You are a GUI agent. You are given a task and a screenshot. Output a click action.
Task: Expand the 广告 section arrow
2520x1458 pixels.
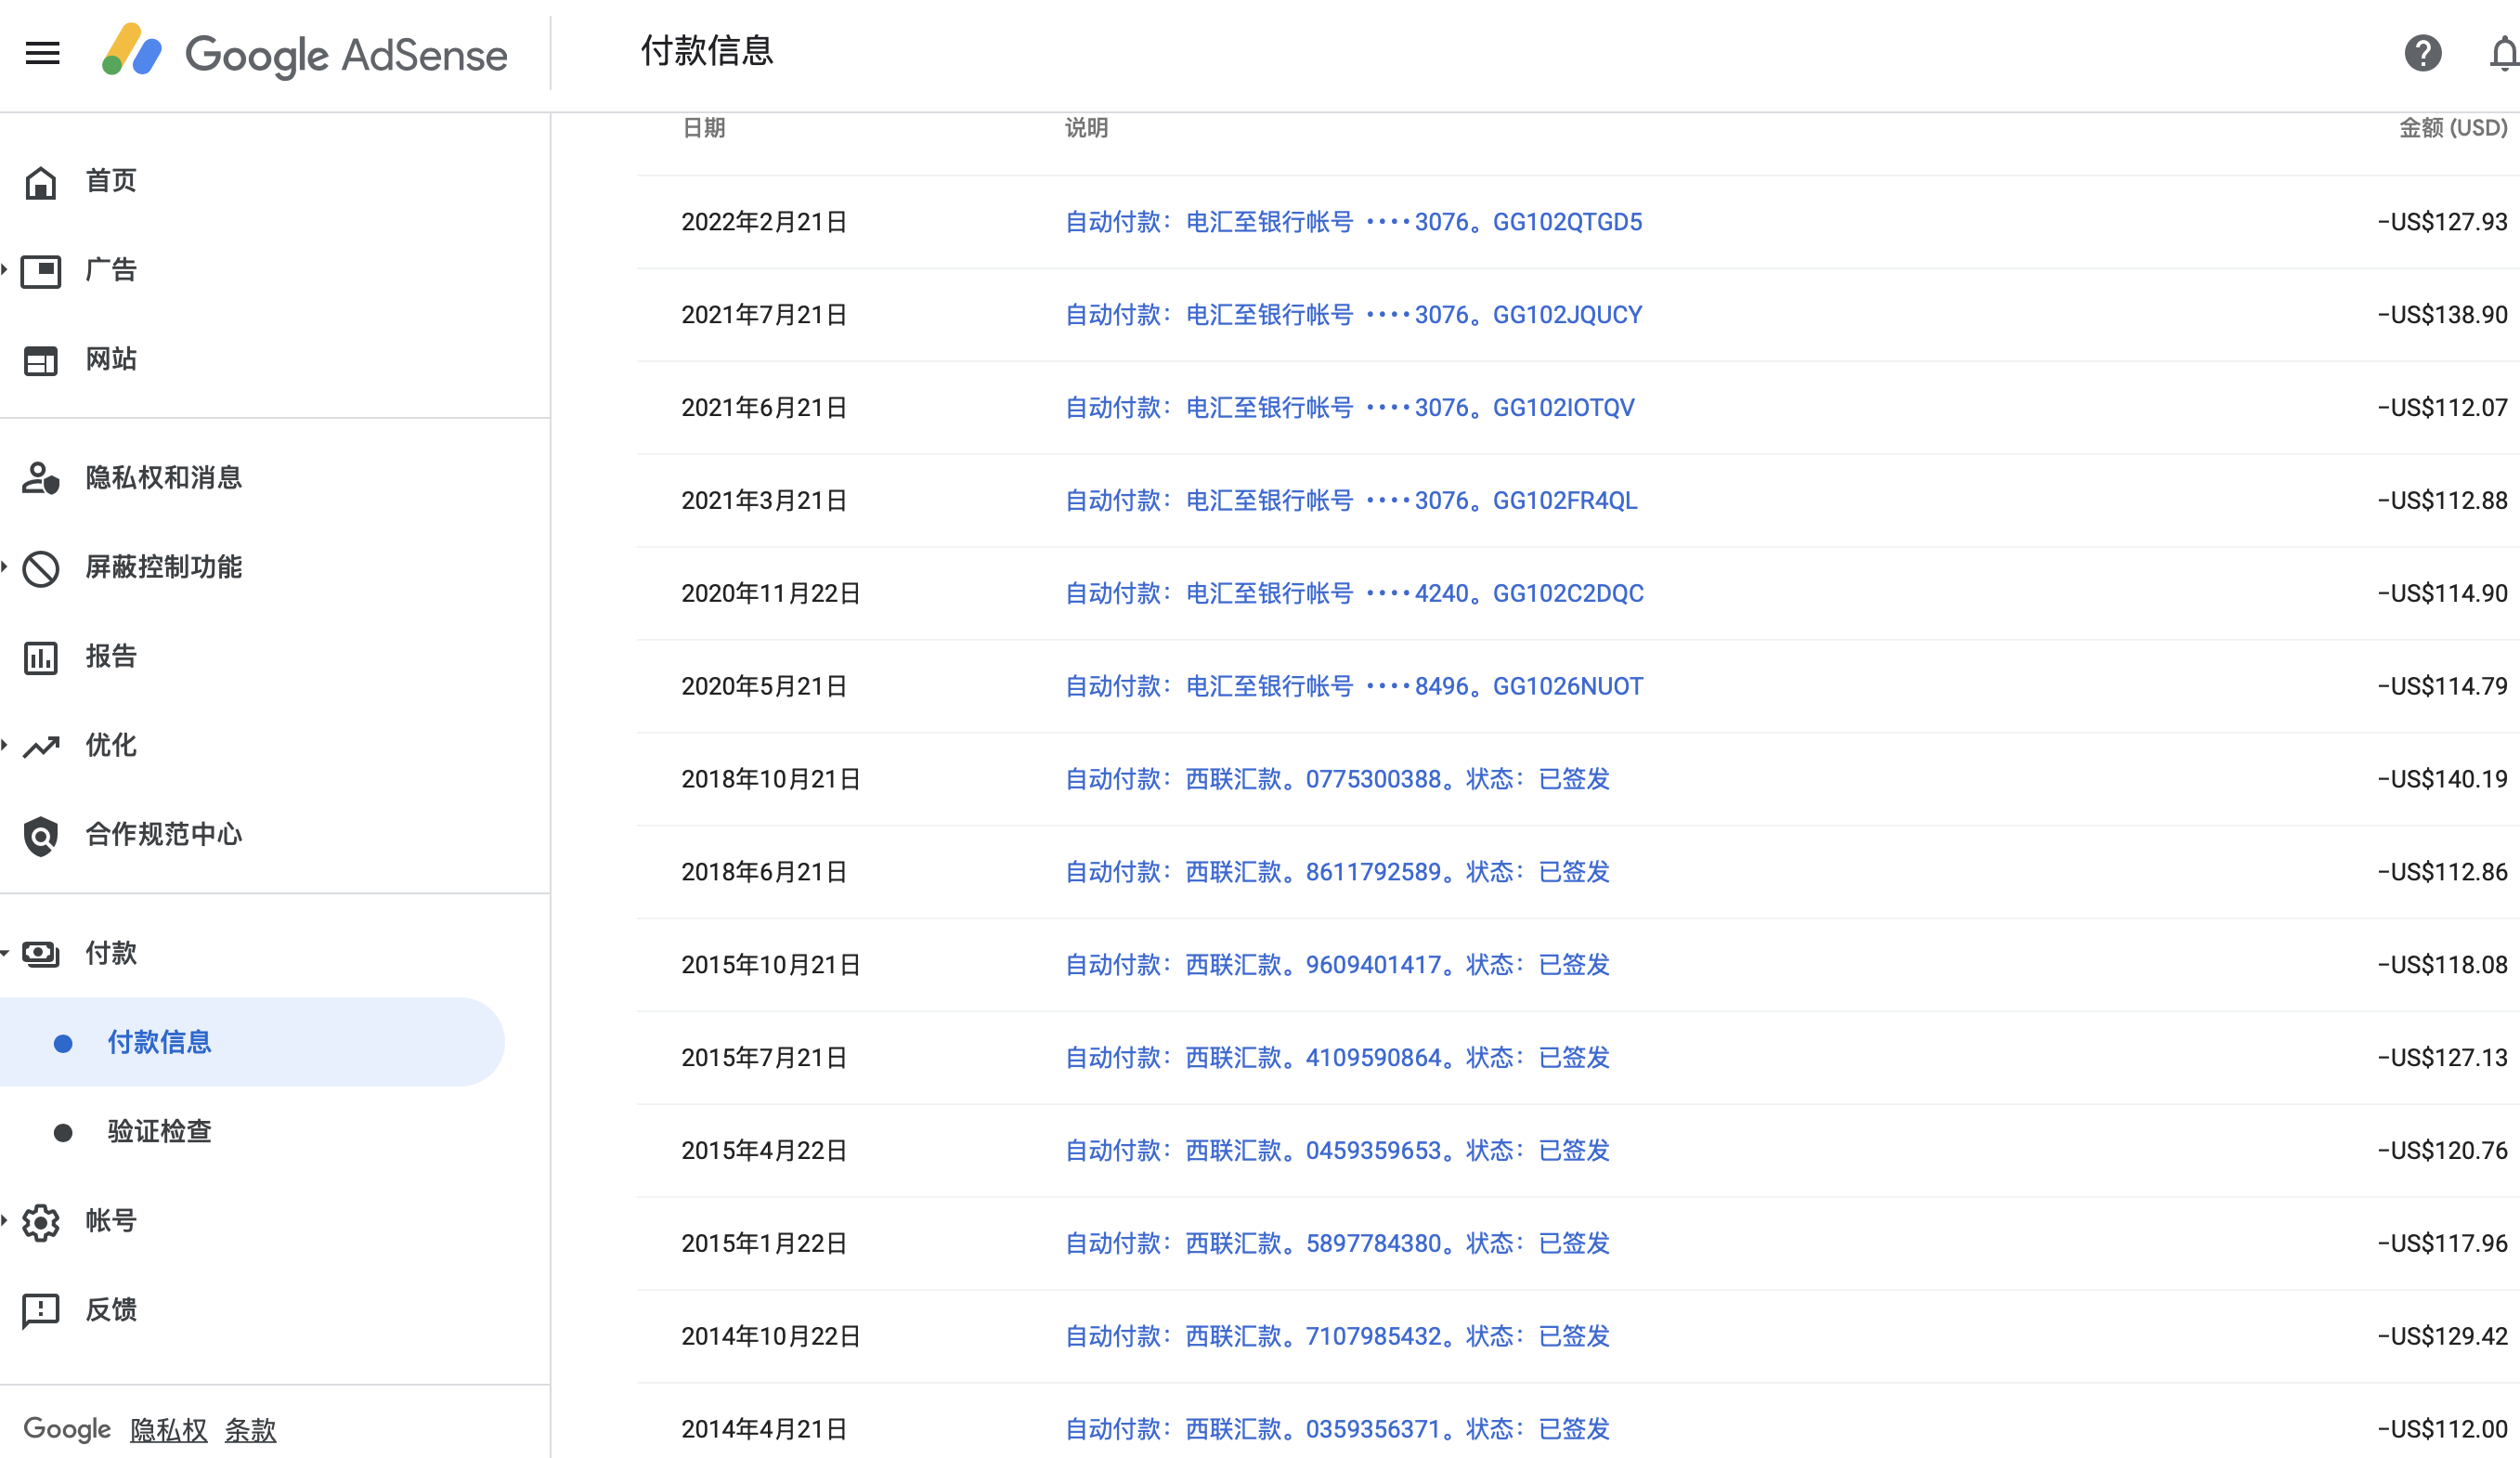[5, 269]
